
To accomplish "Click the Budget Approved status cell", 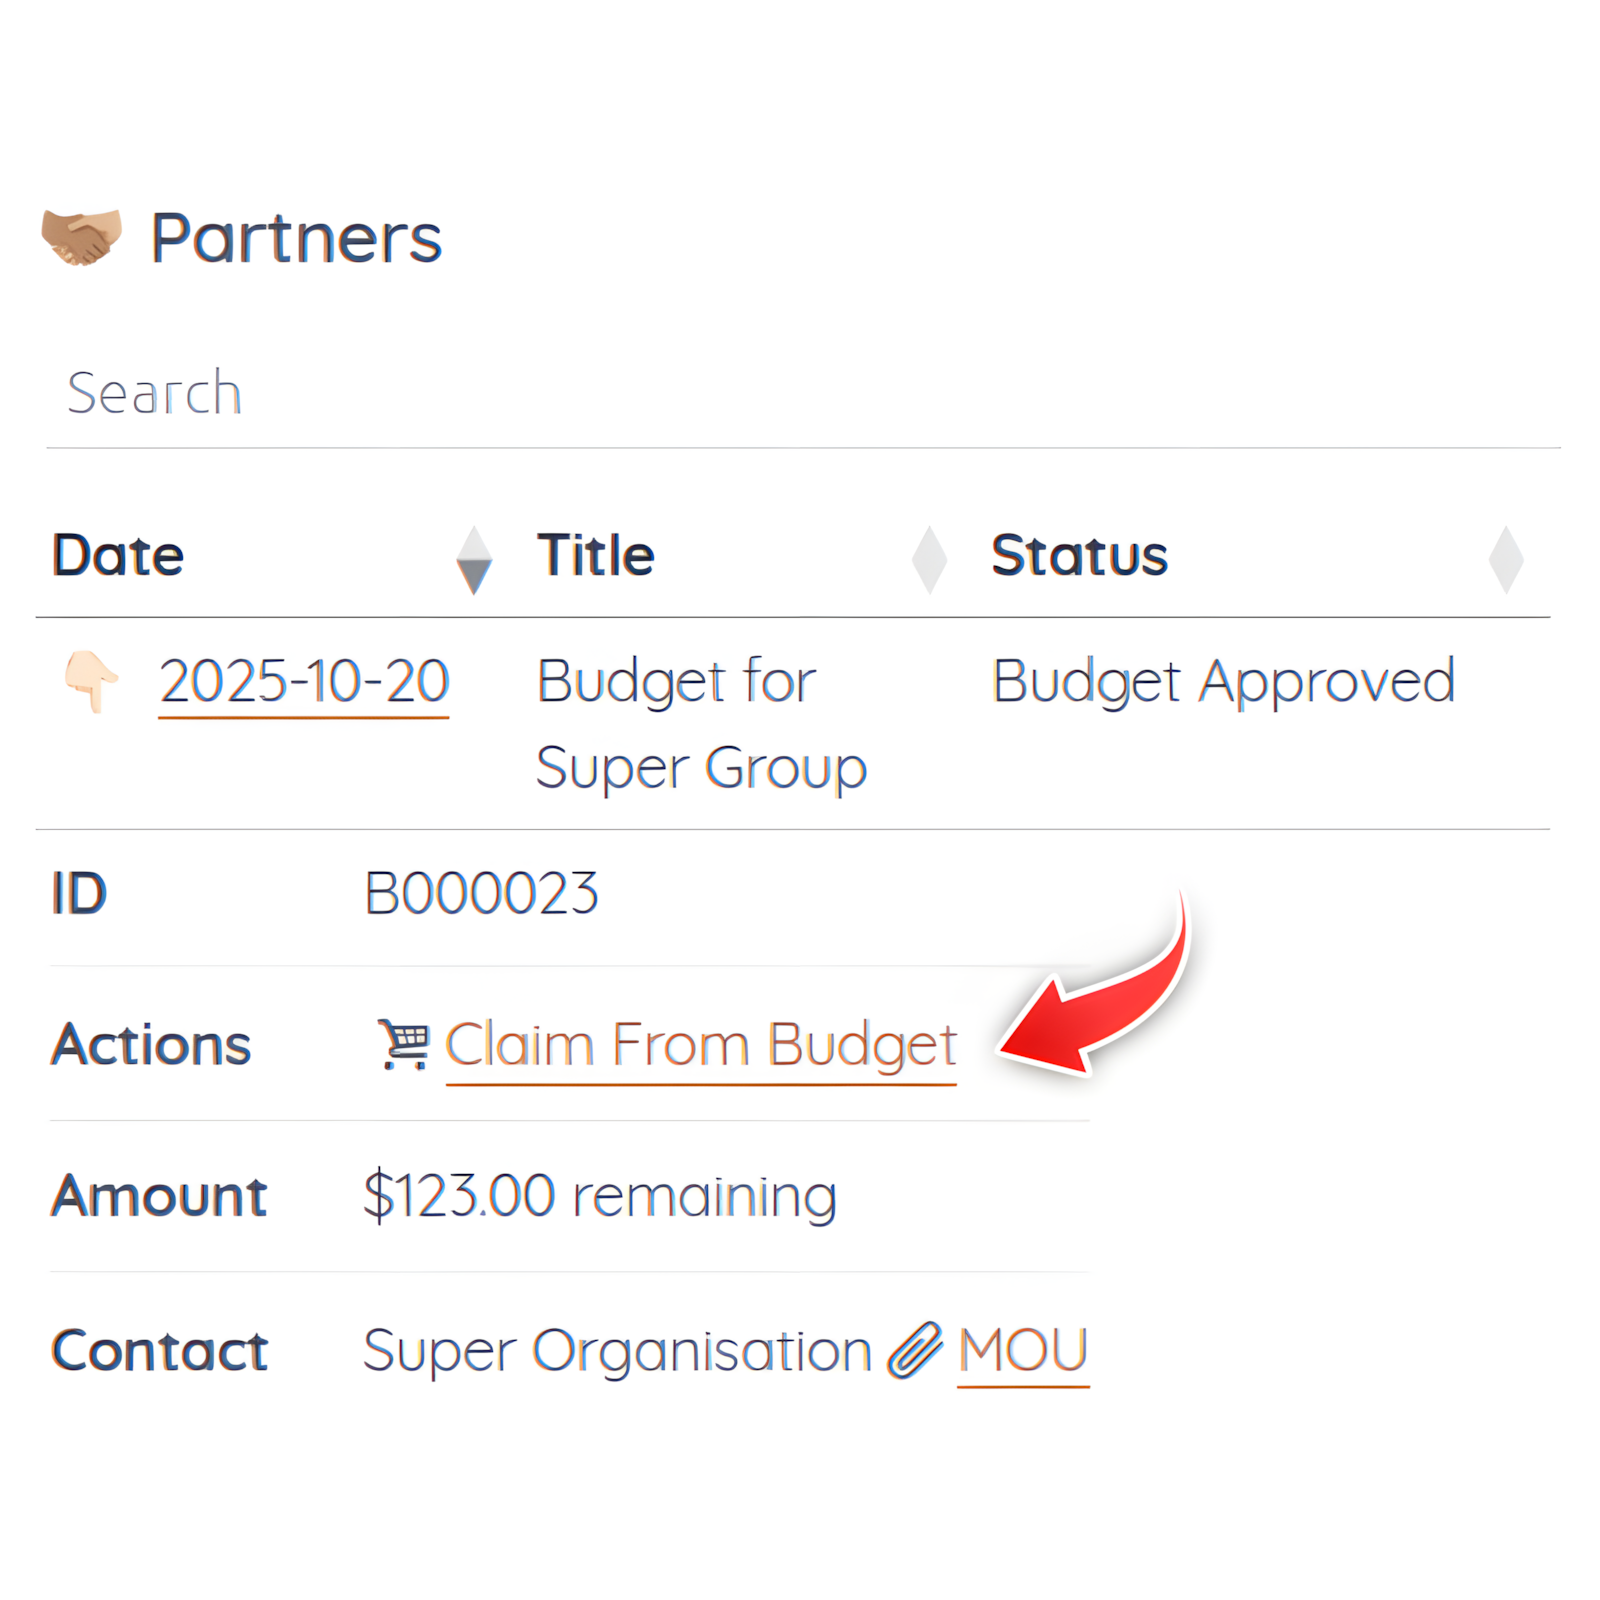I will click(x=1222, y=682).
